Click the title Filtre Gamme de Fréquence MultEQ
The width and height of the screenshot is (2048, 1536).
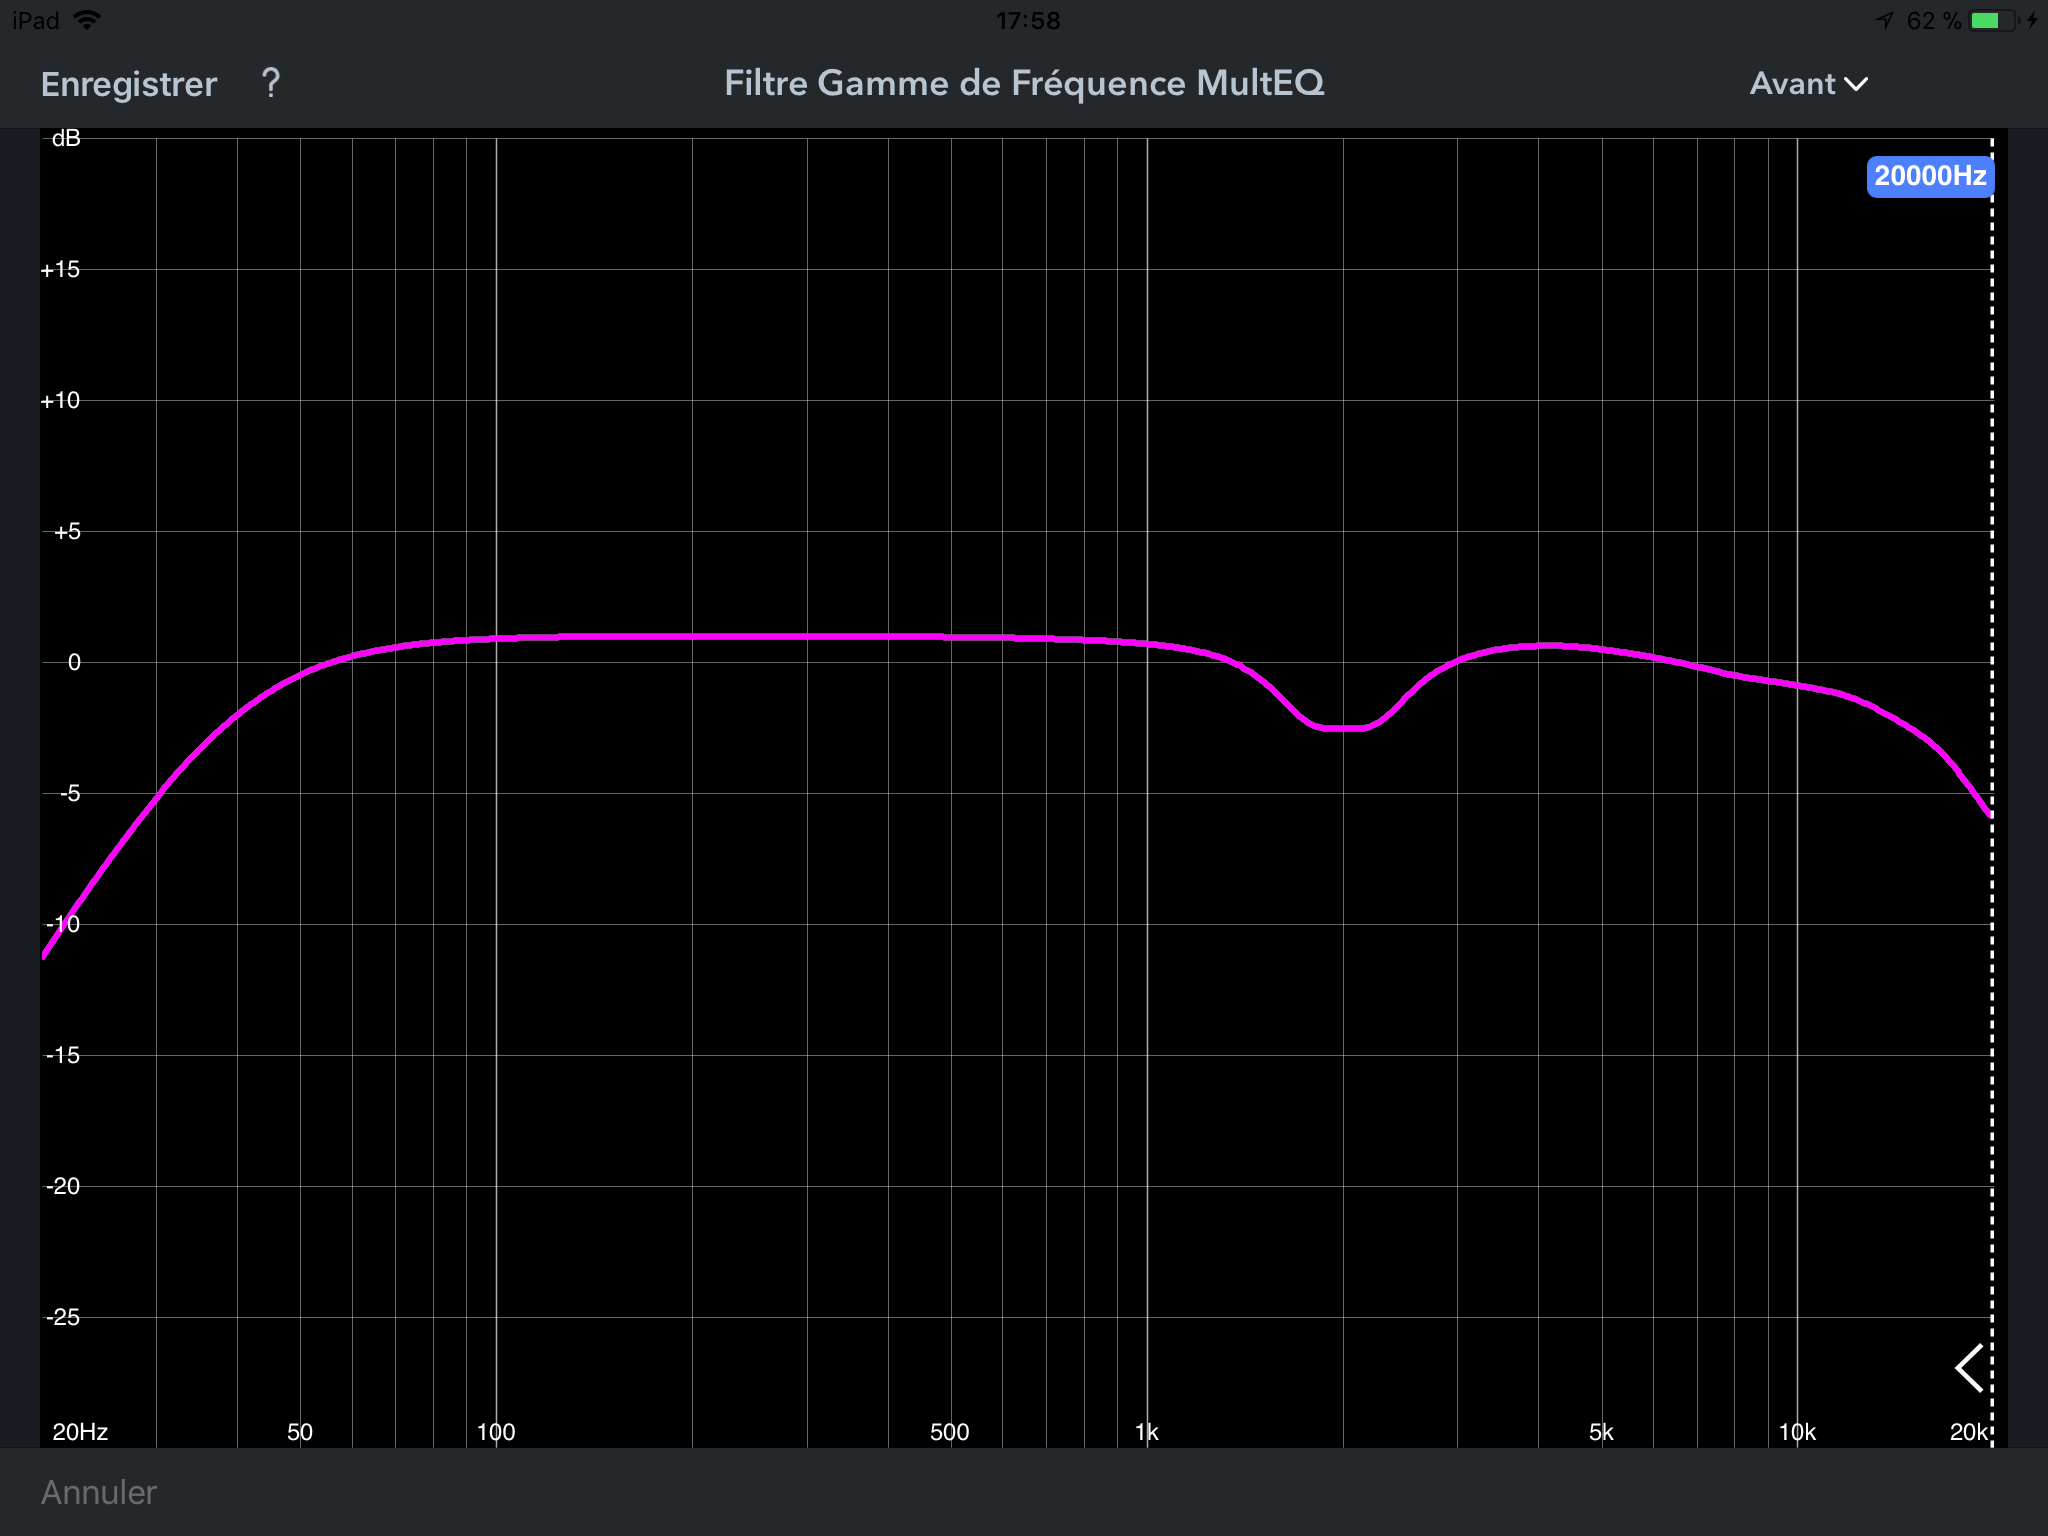tap(1024, 83)
